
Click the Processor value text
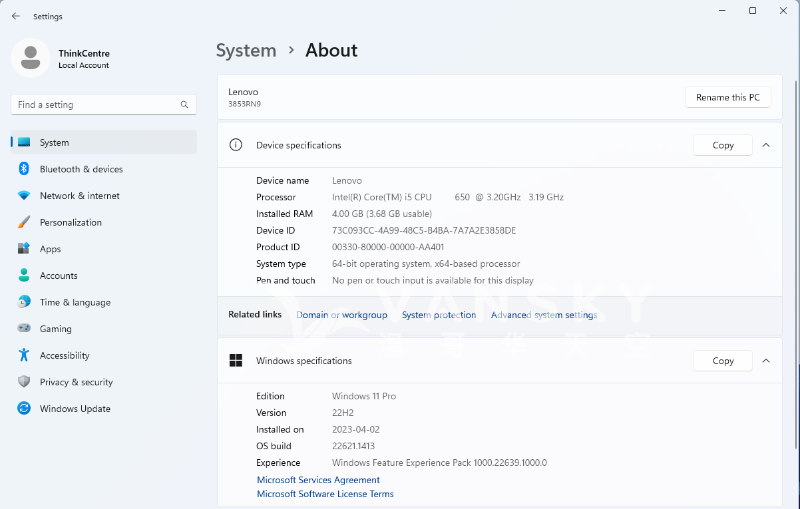pos(447,197)
